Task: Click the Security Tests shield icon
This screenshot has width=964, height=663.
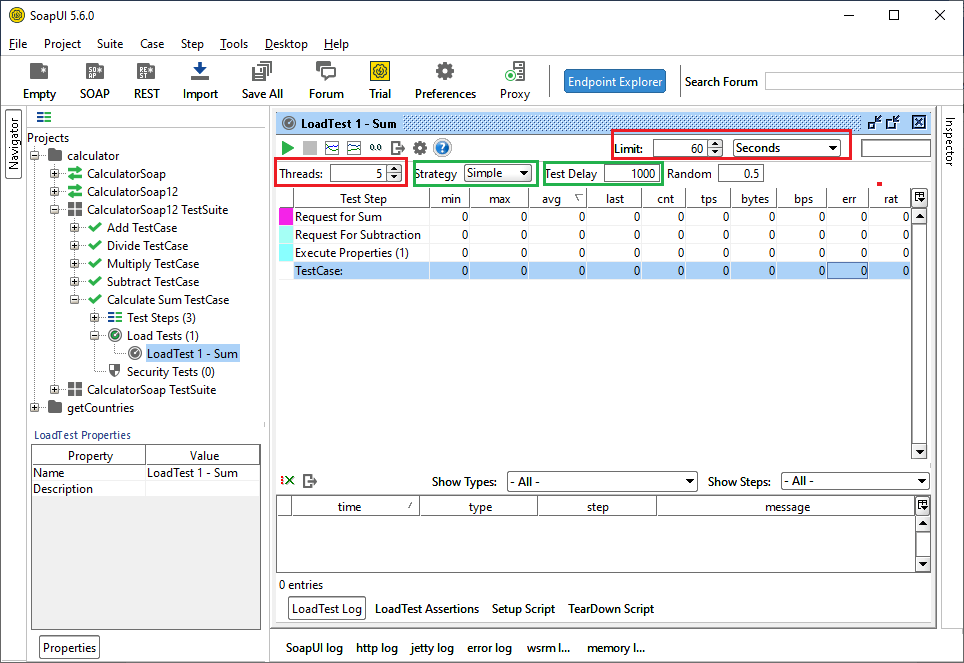Action: [114, 370]
